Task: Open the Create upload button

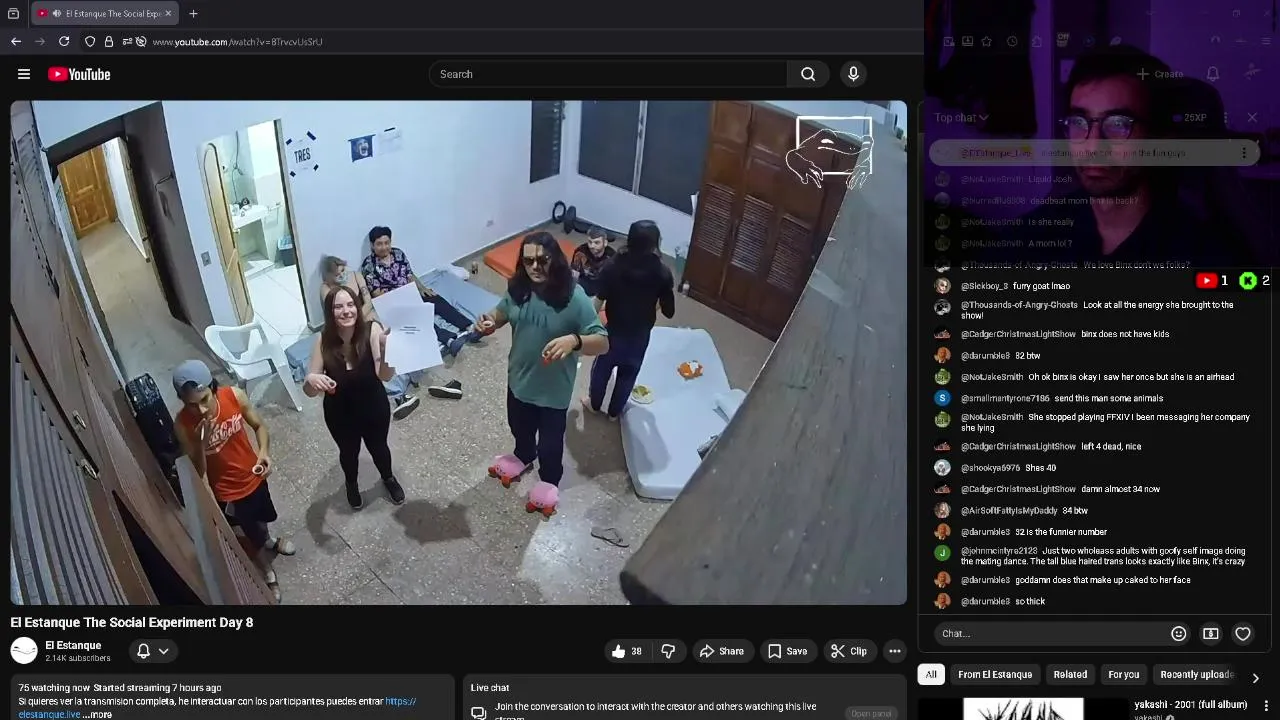Action: (1160, 74)
